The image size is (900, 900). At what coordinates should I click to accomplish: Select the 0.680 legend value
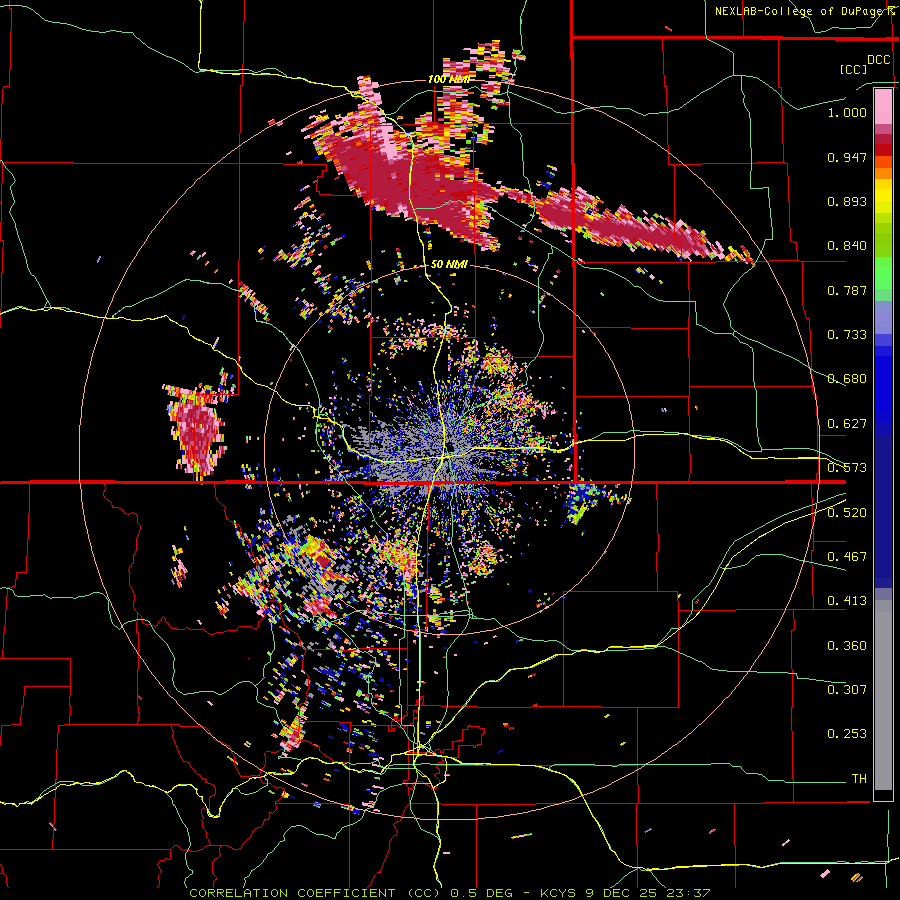click(847, 379)
